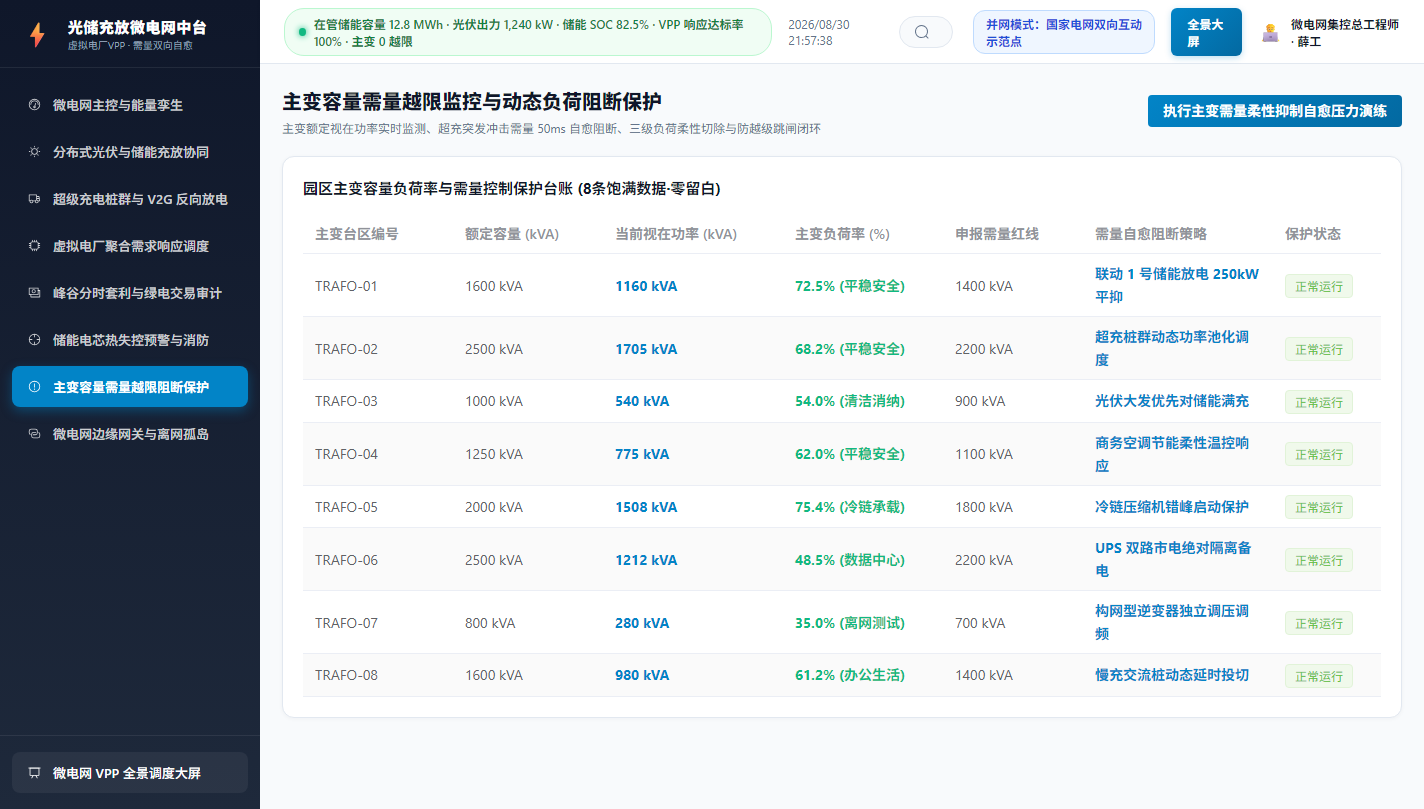Viewport: 1424px width, 809px height.
Task: Click 正常运行 status badge in TRAFO-08 row
Action: (x=1319, y=676)
